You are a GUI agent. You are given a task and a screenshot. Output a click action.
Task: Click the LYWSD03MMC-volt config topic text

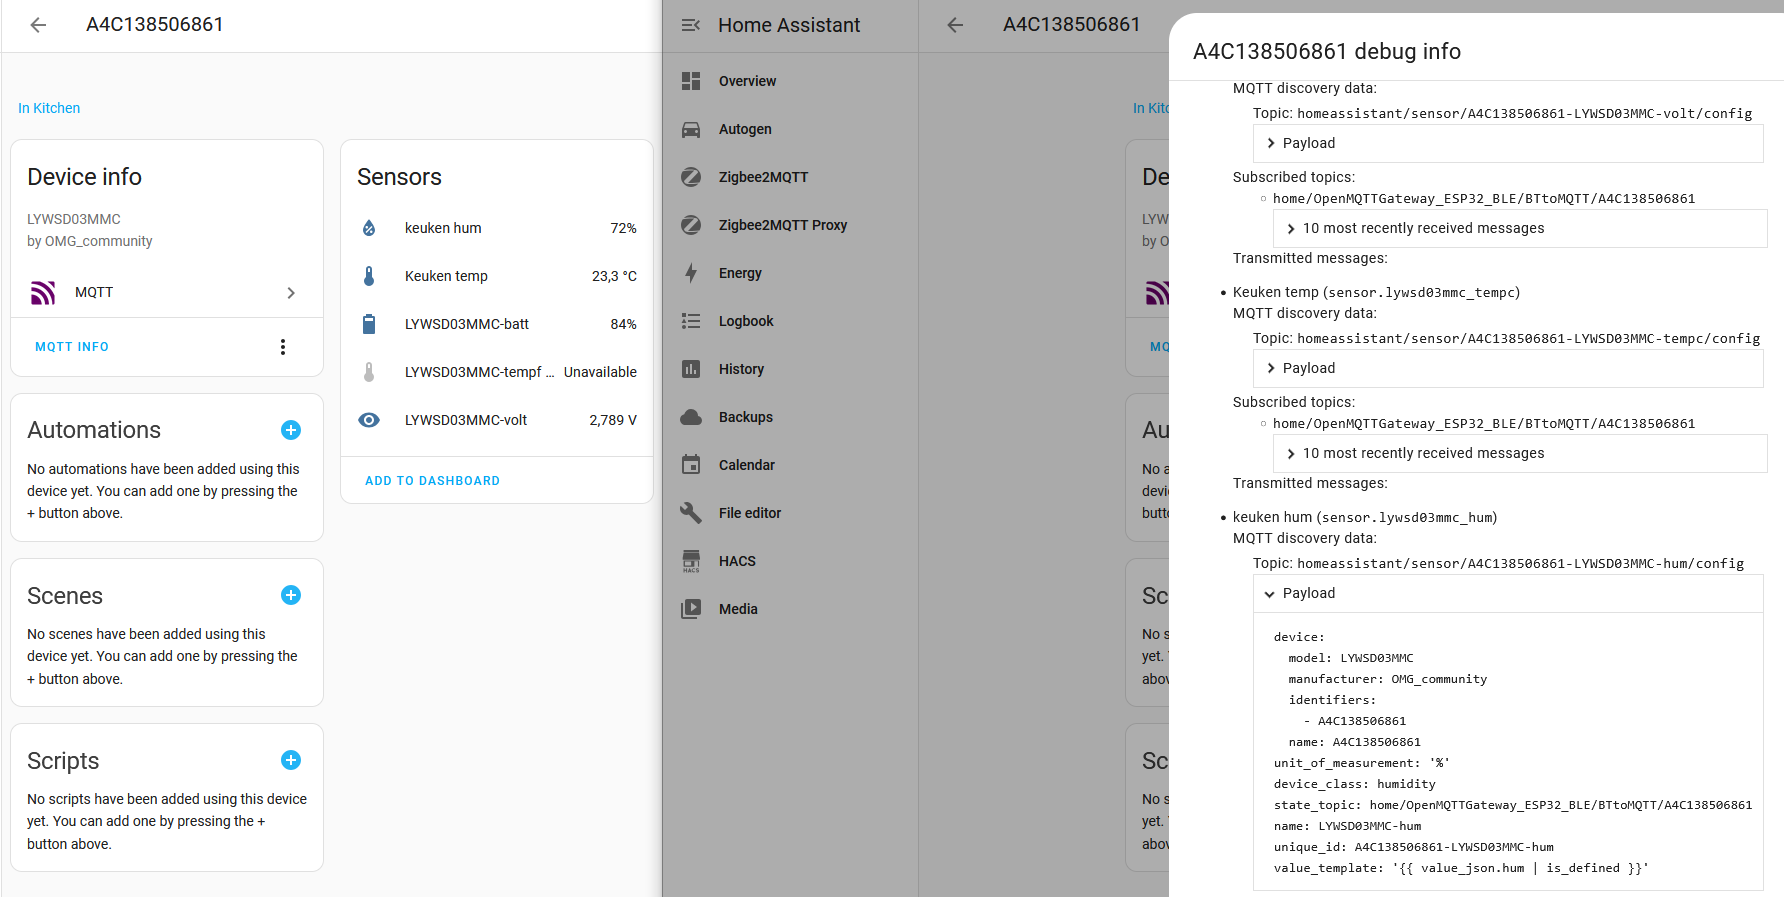coord(1524,113)
